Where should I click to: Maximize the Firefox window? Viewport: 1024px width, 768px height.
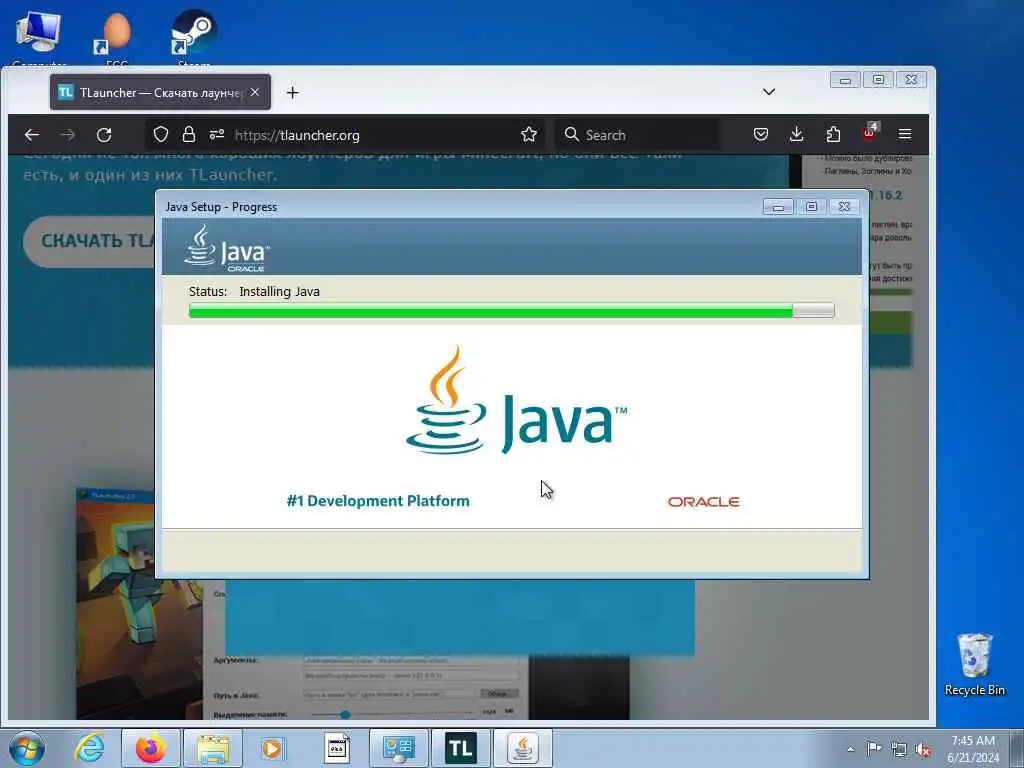pos(878,80)
